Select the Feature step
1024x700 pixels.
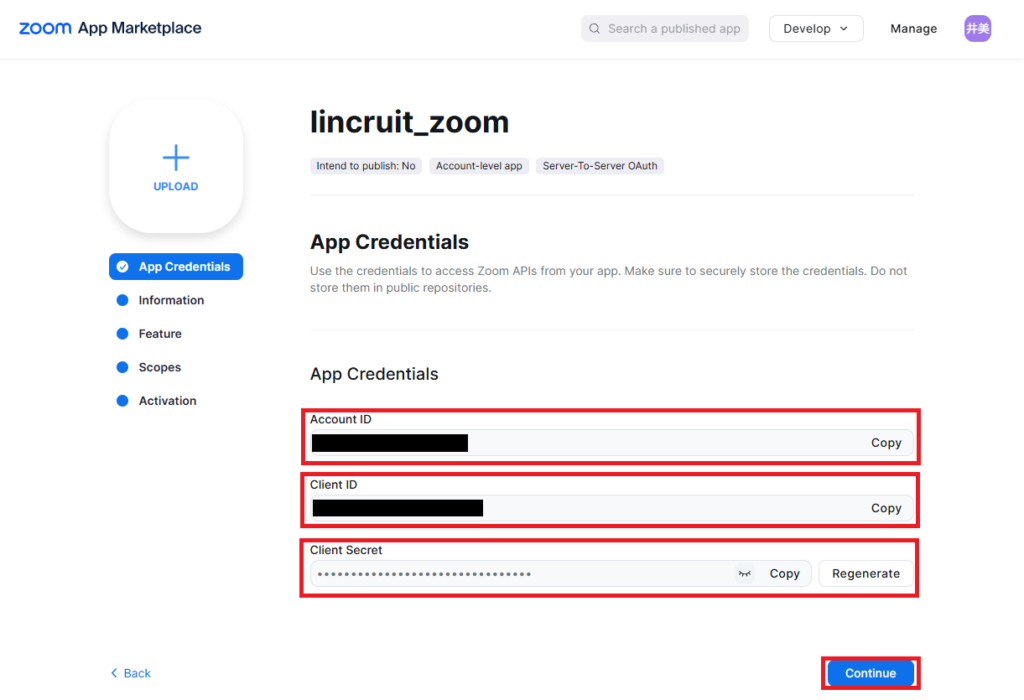click(160, 334)
